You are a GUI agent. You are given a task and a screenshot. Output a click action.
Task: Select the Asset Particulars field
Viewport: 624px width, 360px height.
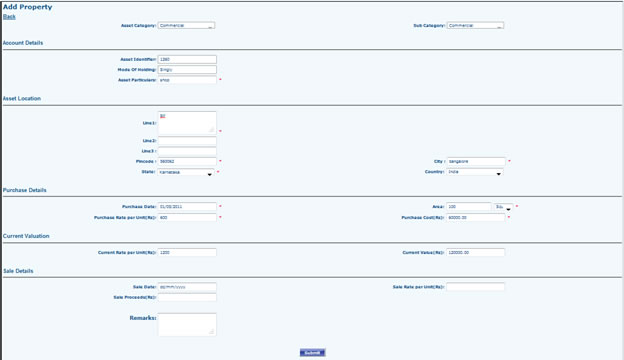(187, 80)
